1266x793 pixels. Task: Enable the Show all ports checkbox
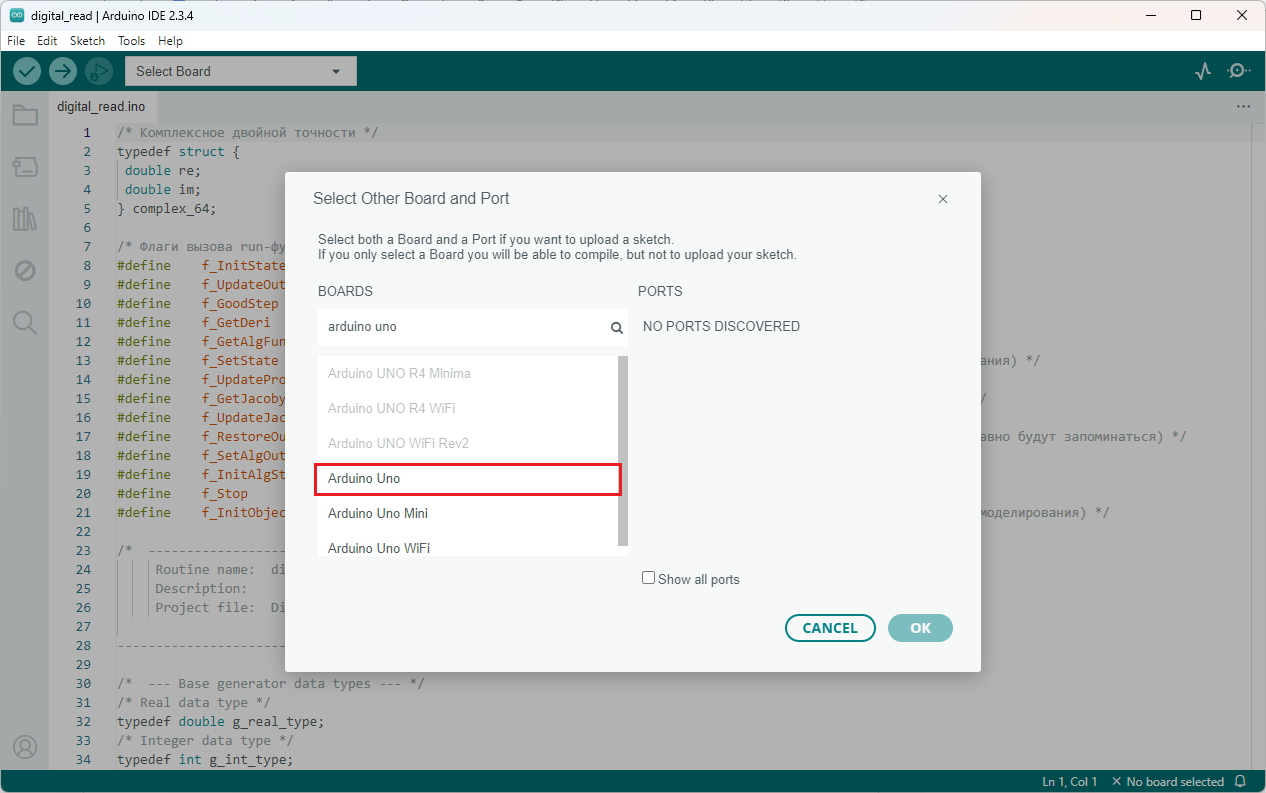pyautogui.click(x=649, y=578)
